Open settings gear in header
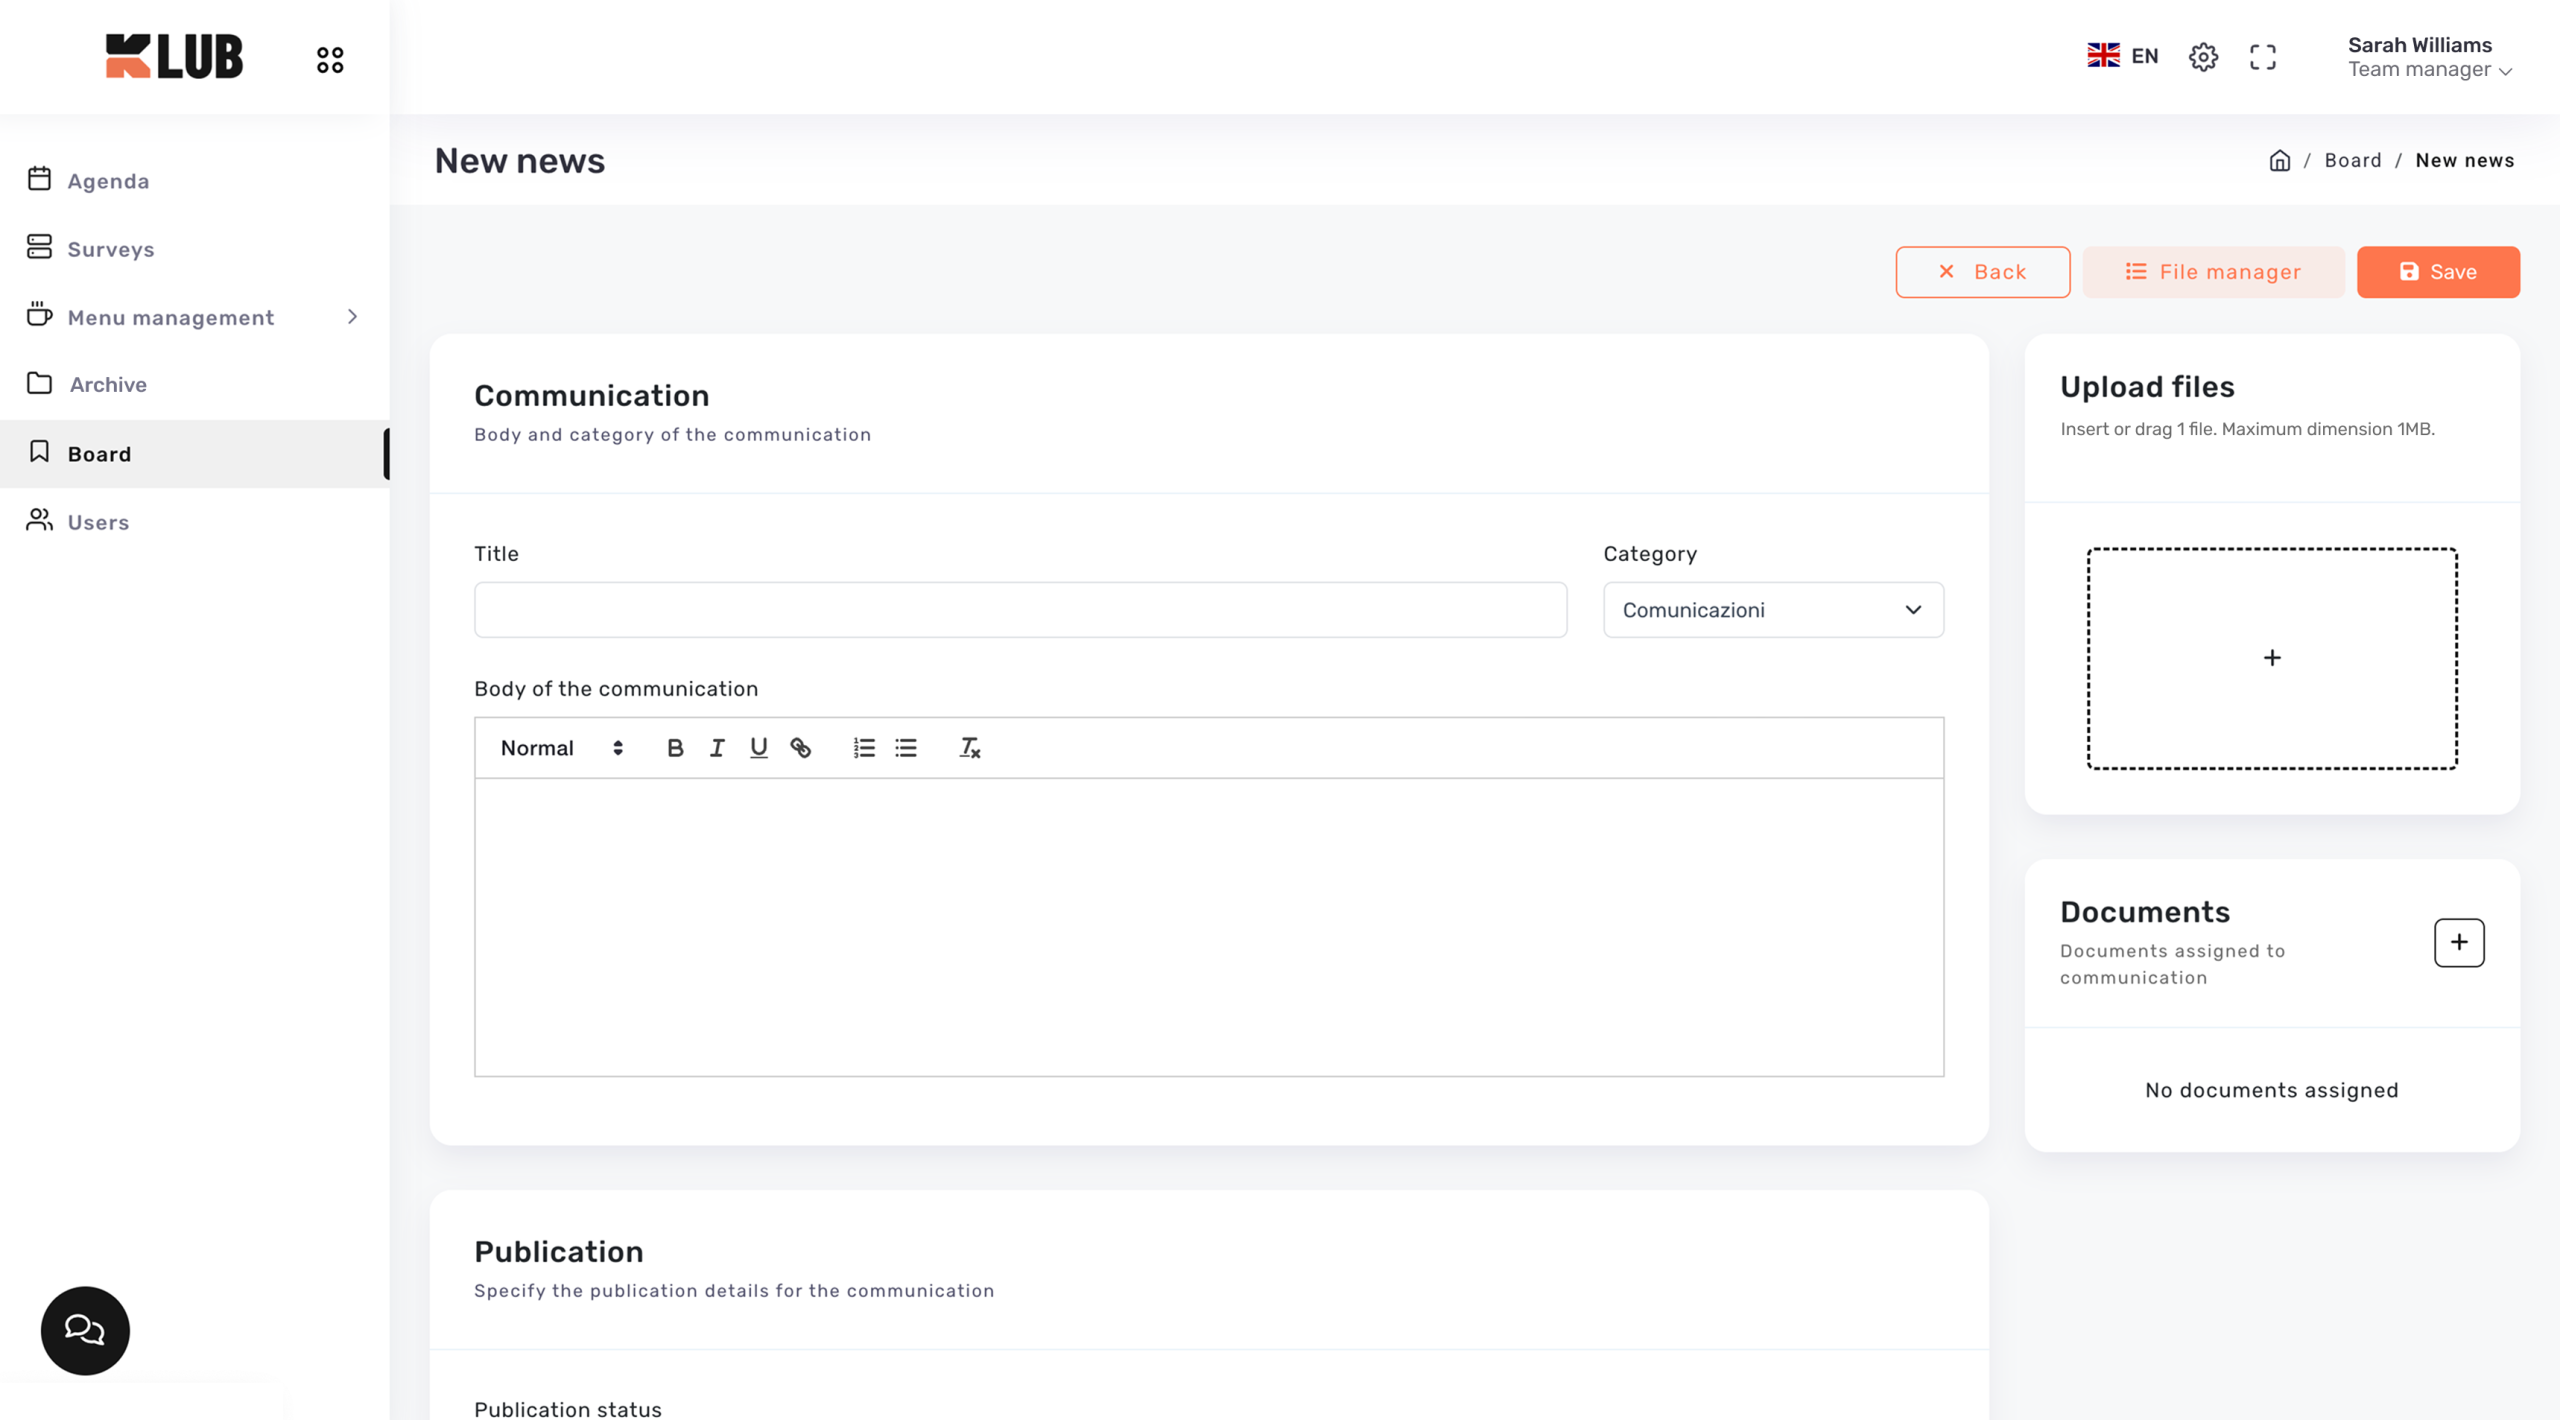The image size is (2560, 1420). click(2203, 57)
